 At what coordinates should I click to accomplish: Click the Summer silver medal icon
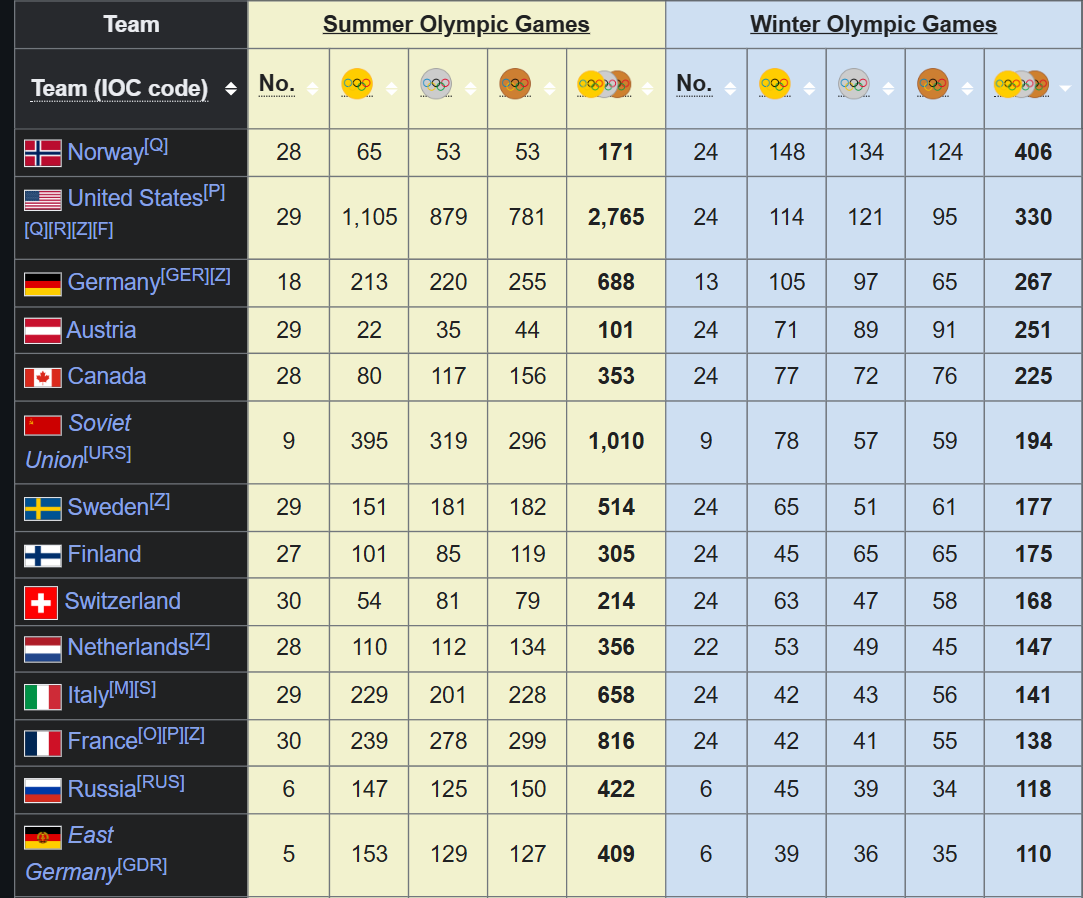(x=437, y=84)
